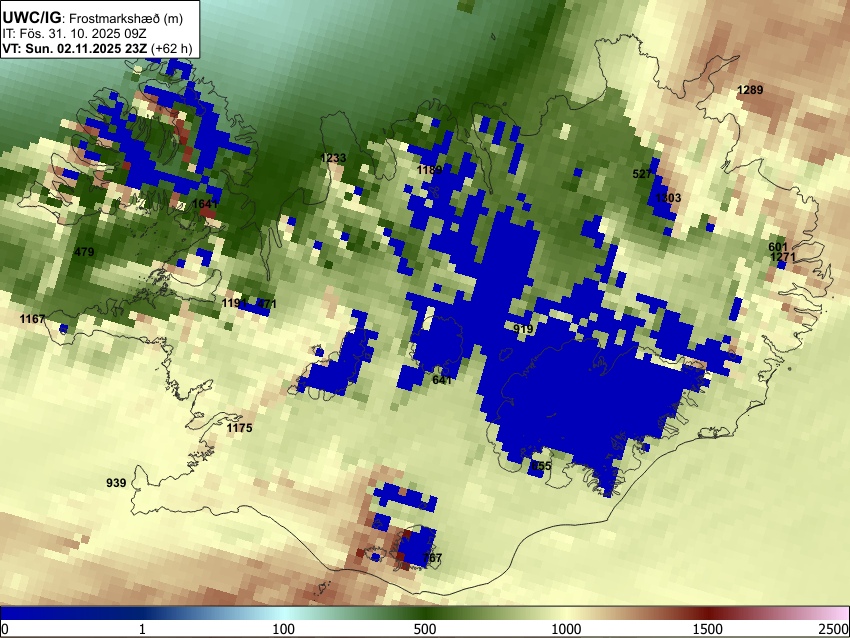The width and height of the screenshot is (850, 638).
Task: Select the 641 map value
Action: pos(442,380)
